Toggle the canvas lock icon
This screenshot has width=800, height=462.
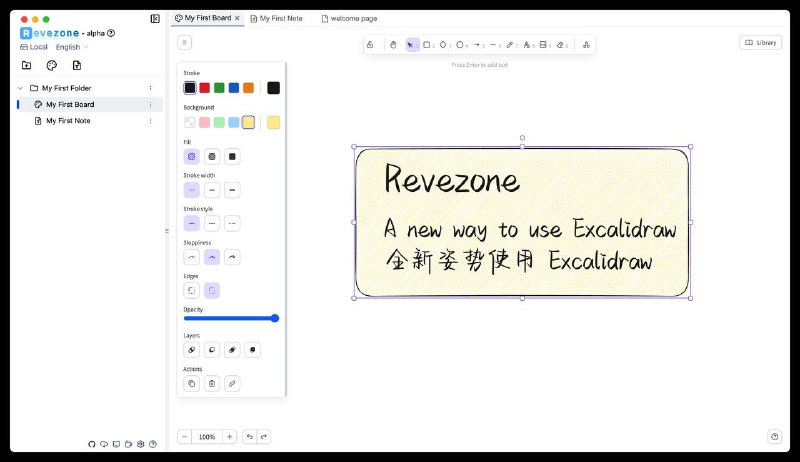click(x=370, y=44)
